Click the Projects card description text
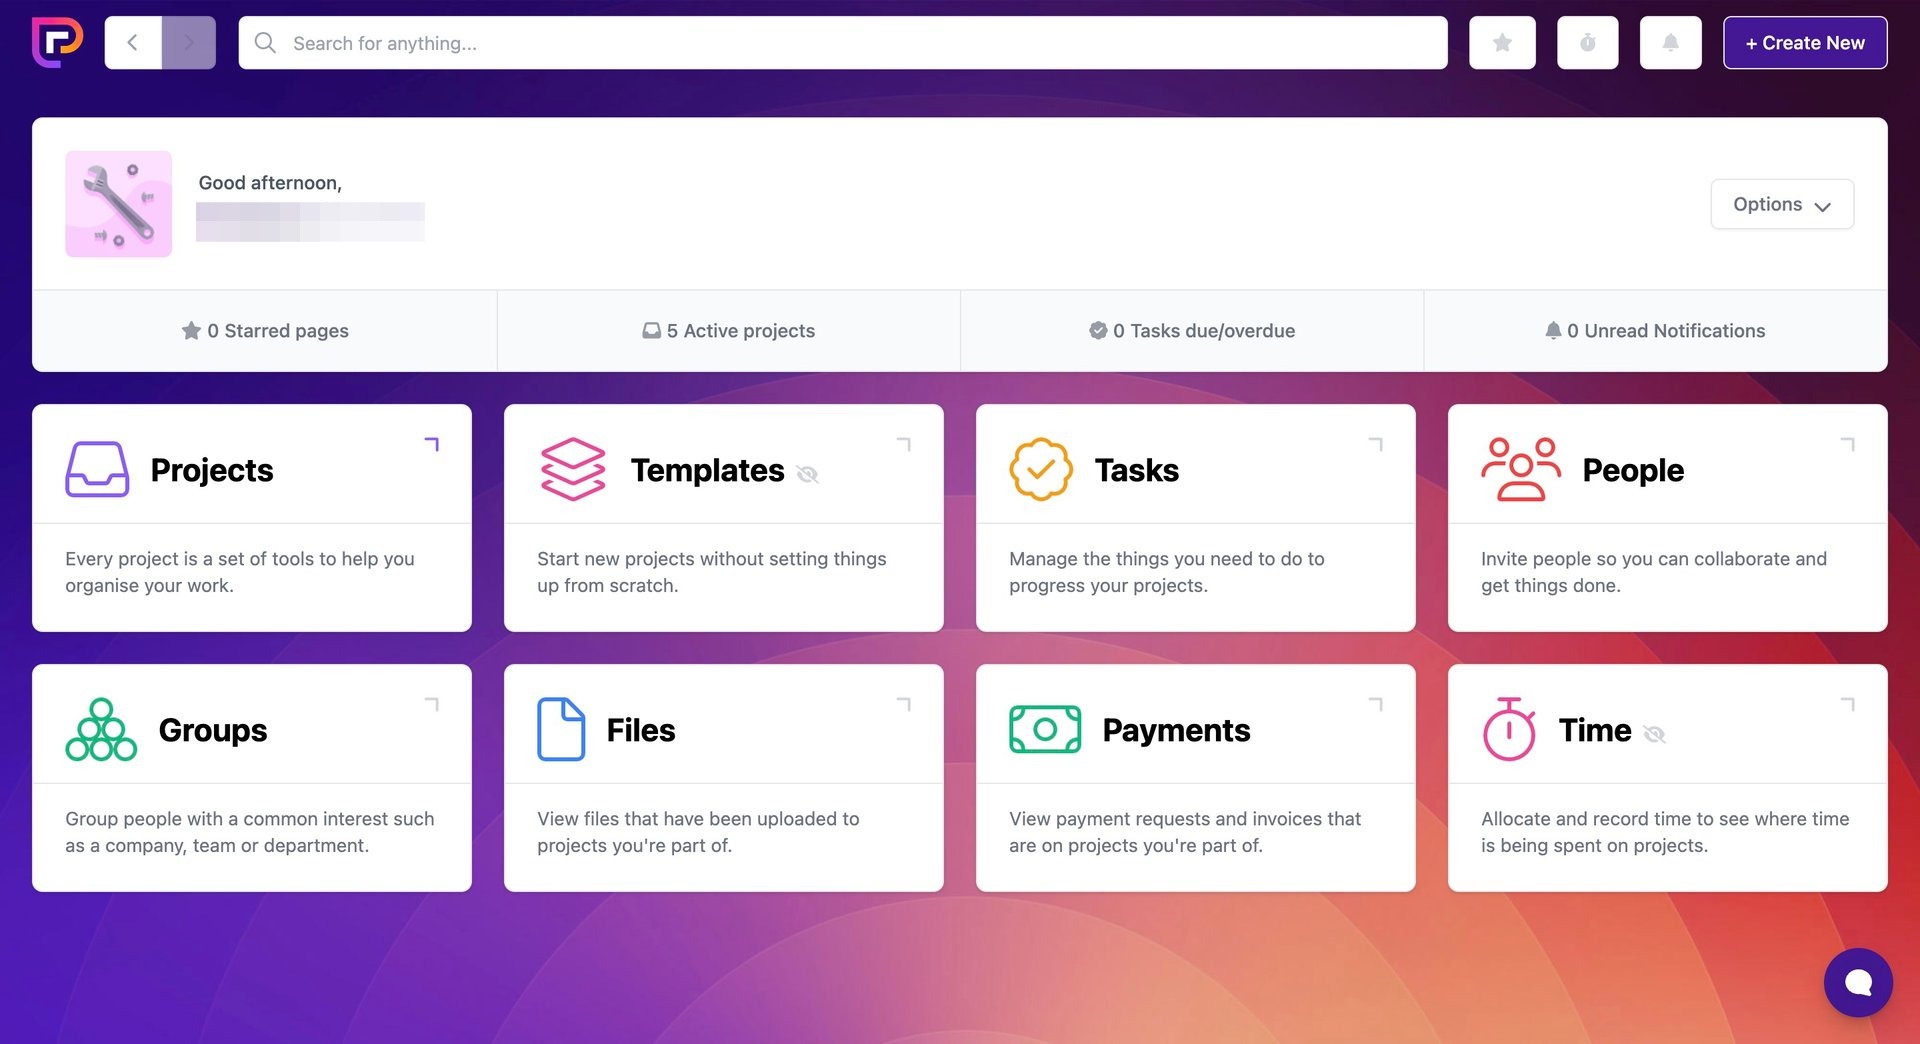1920x1044 pixels. (x=240, y=572)
